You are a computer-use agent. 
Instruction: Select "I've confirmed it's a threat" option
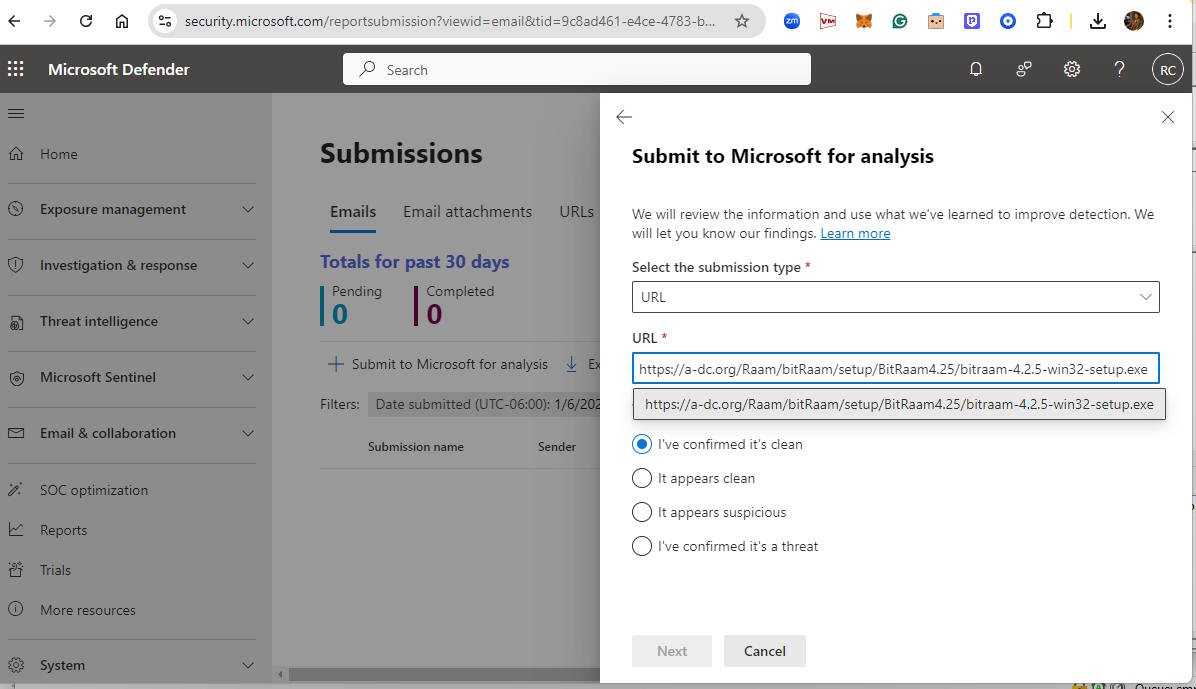tap(641, 546)
